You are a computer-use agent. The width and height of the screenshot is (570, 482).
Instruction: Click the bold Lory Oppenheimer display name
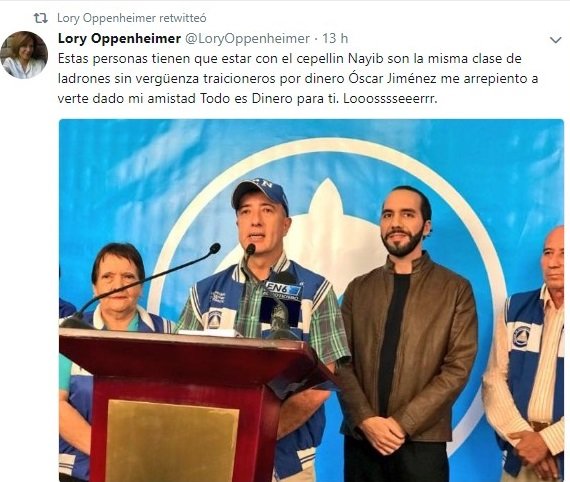(119, 39)
